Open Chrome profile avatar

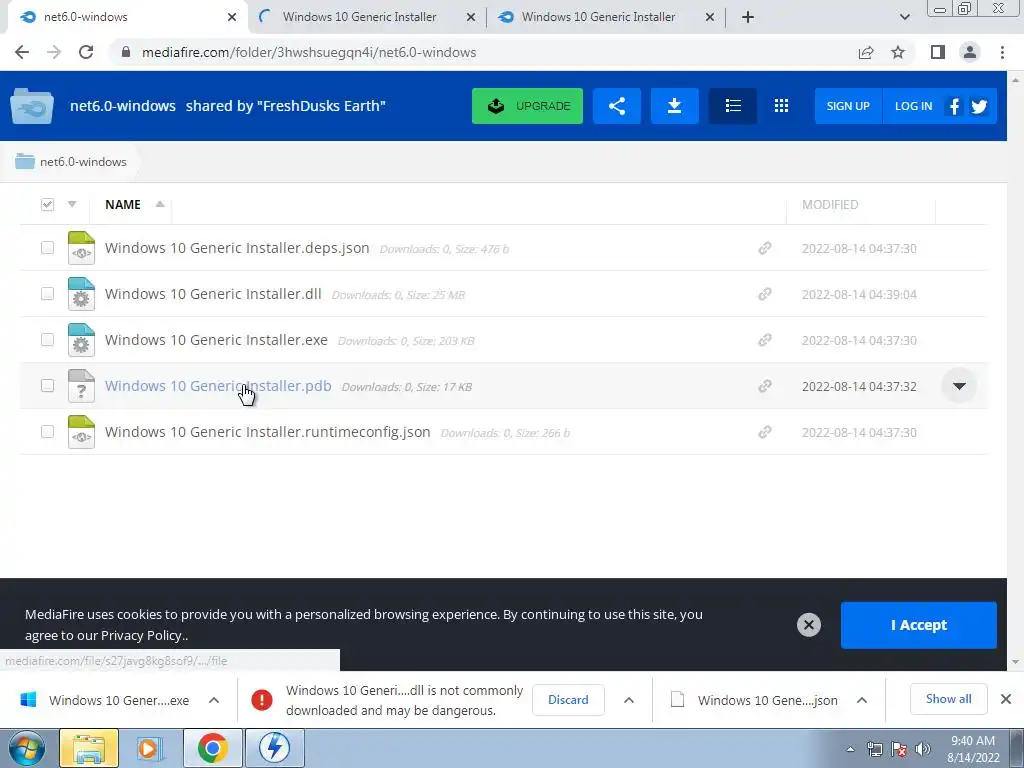tap(970, 52)
